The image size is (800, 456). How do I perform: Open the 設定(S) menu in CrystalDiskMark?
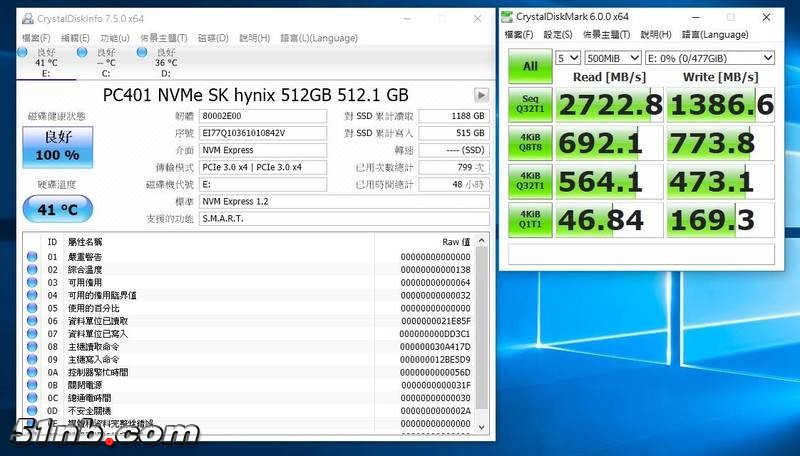click(557, 34)
